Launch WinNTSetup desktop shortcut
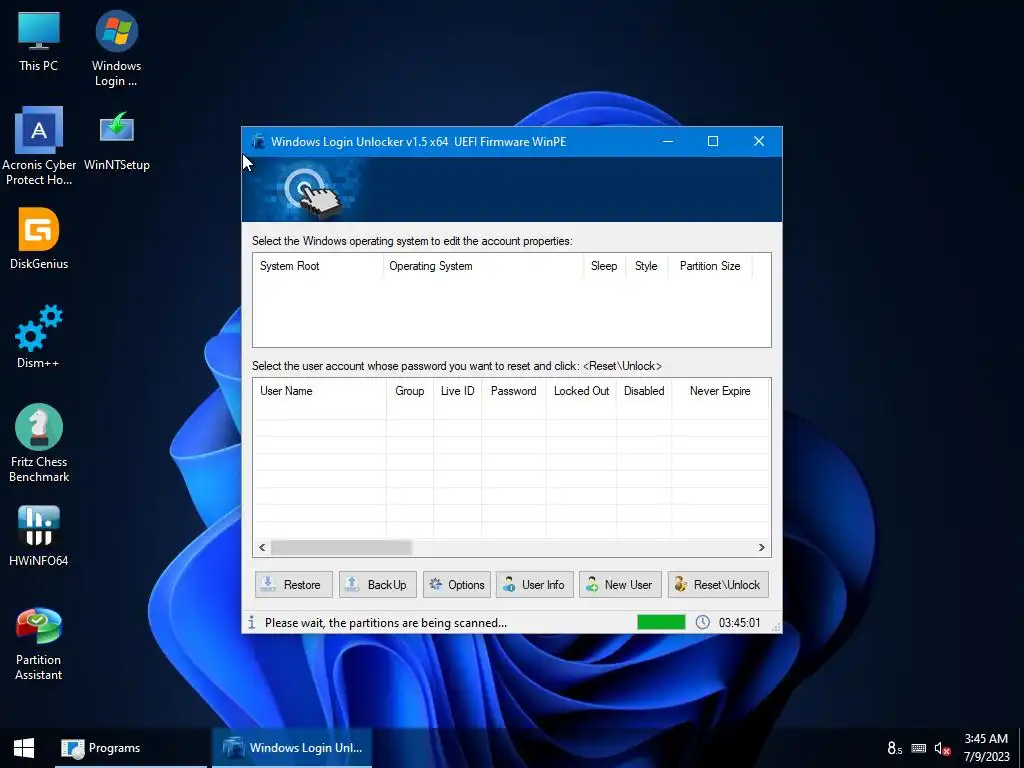1024x768 pixels. 117,140
